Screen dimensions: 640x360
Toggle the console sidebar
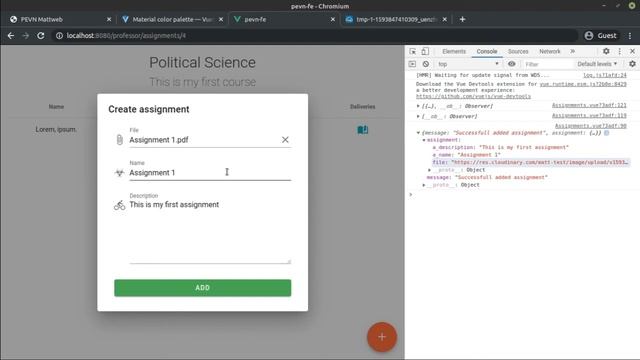coord(412,64)
